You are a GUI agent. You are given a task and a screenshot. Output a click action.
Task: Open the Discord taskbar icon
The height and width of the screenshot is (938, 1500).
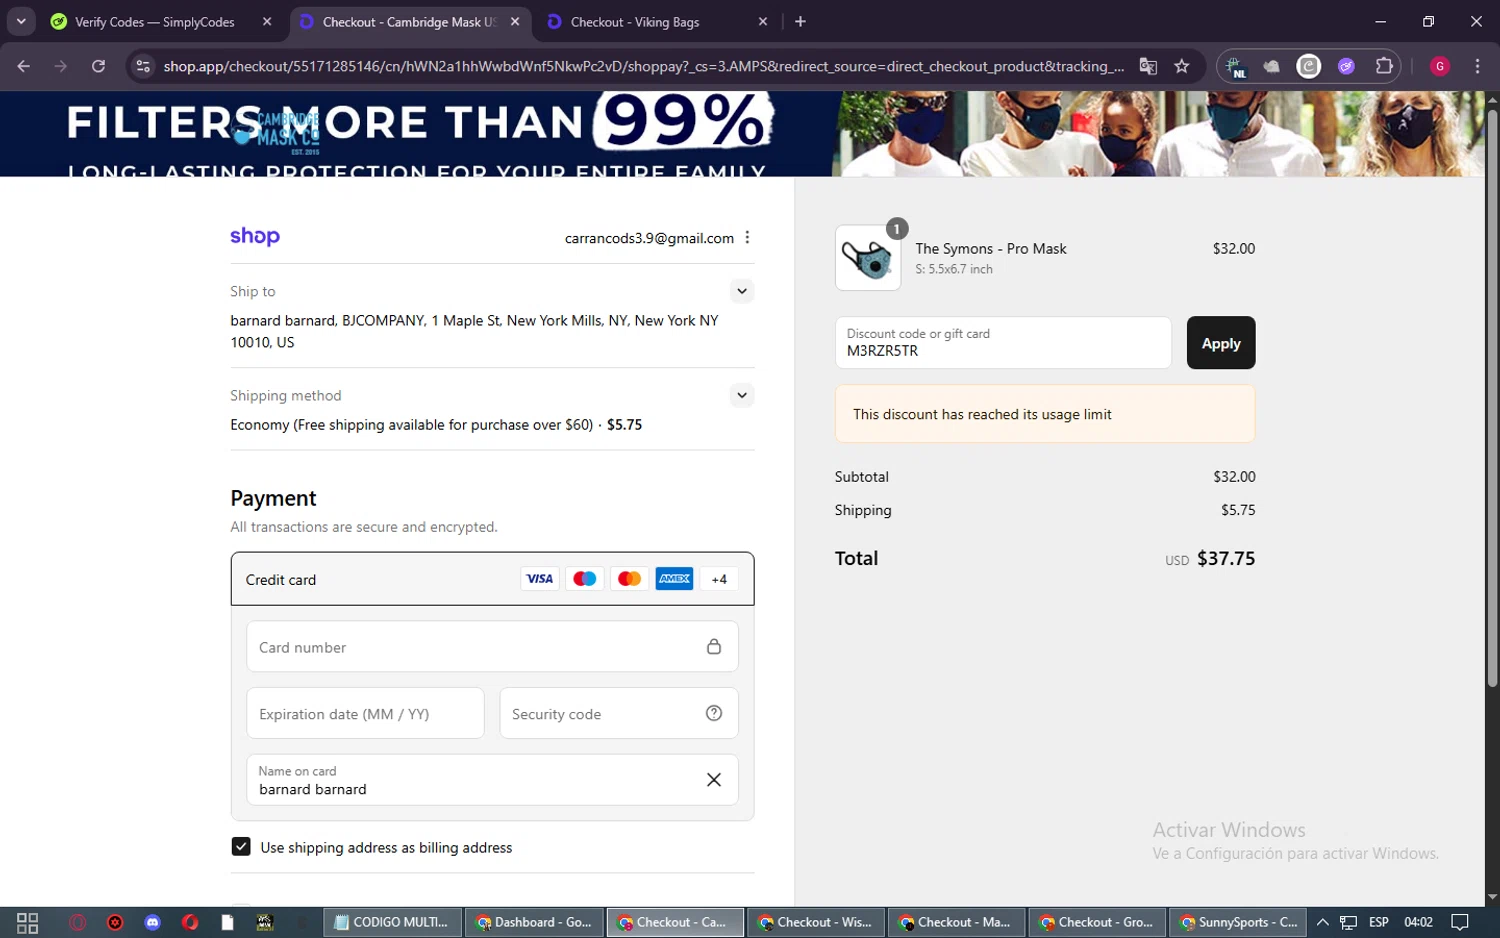[x=152, y=922]
